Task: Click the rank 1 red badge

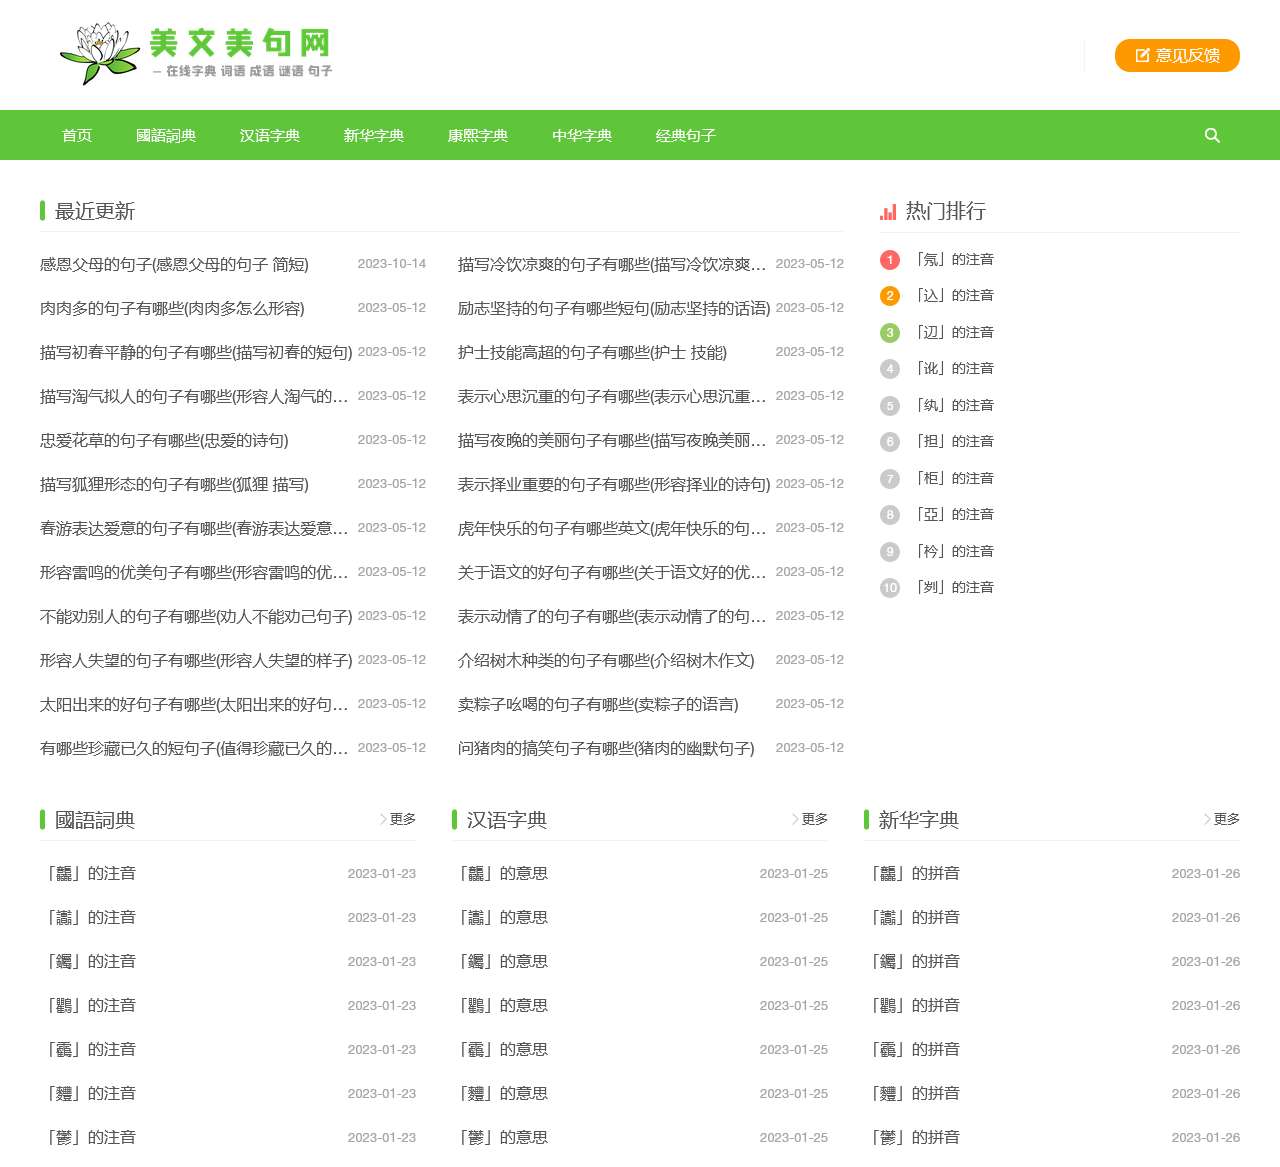Action: tap(890, 260)
